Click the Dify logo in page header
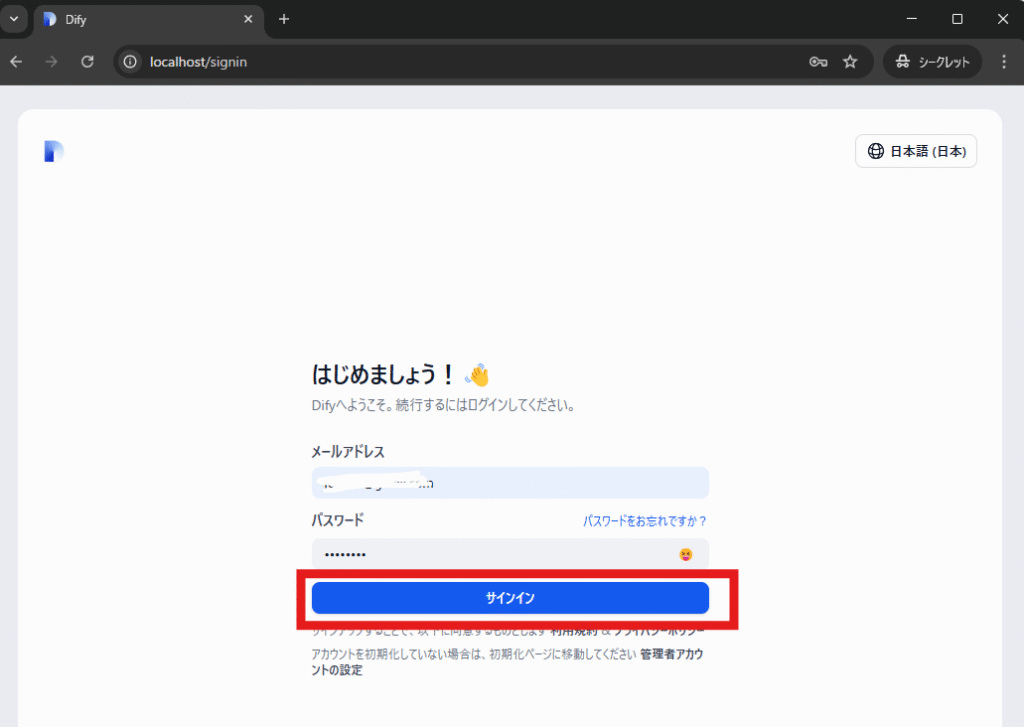Image resolution: width=1024 pixels, height=727 pixels. (x=54, y=151)
